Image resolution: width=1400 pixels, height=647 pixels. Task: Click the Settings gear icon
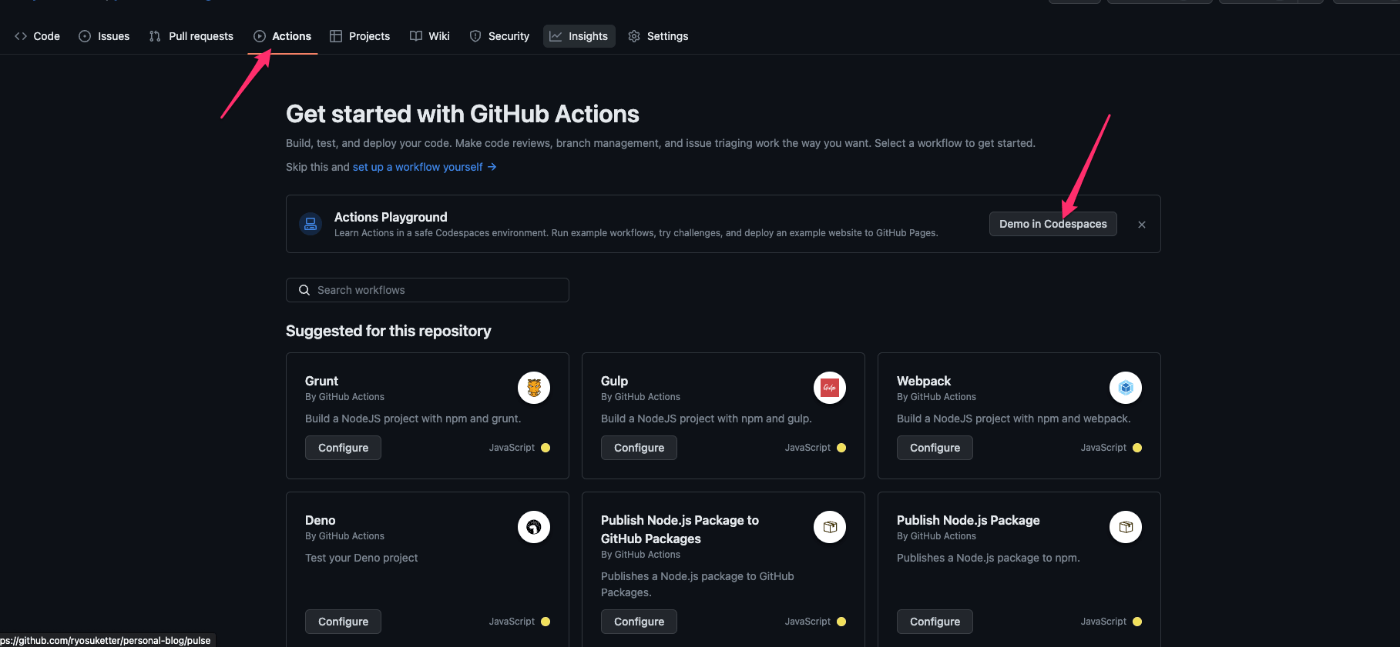click(634, 36)
